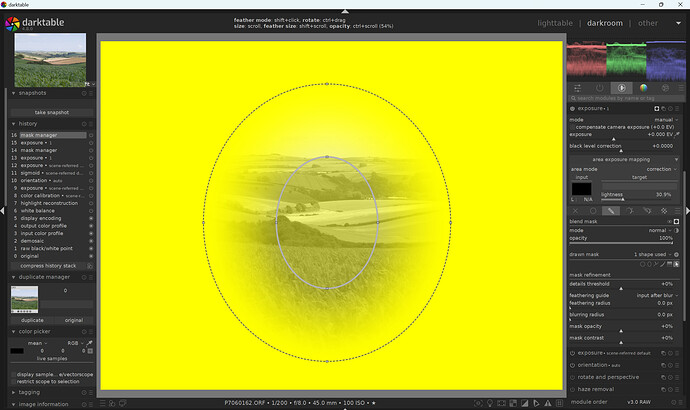This screenshot has height=410, width=690.
Task: Toggle guide lines grid icon
Action: tap(559, 403)
